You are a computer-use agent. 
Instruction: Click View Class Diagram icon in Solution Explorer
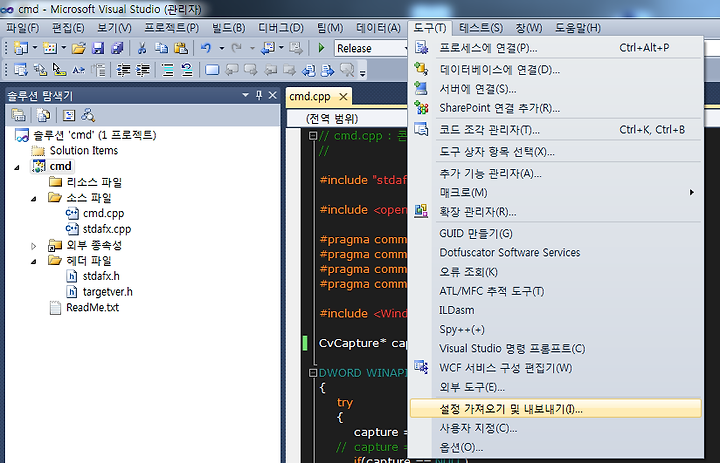coord(88,115)
